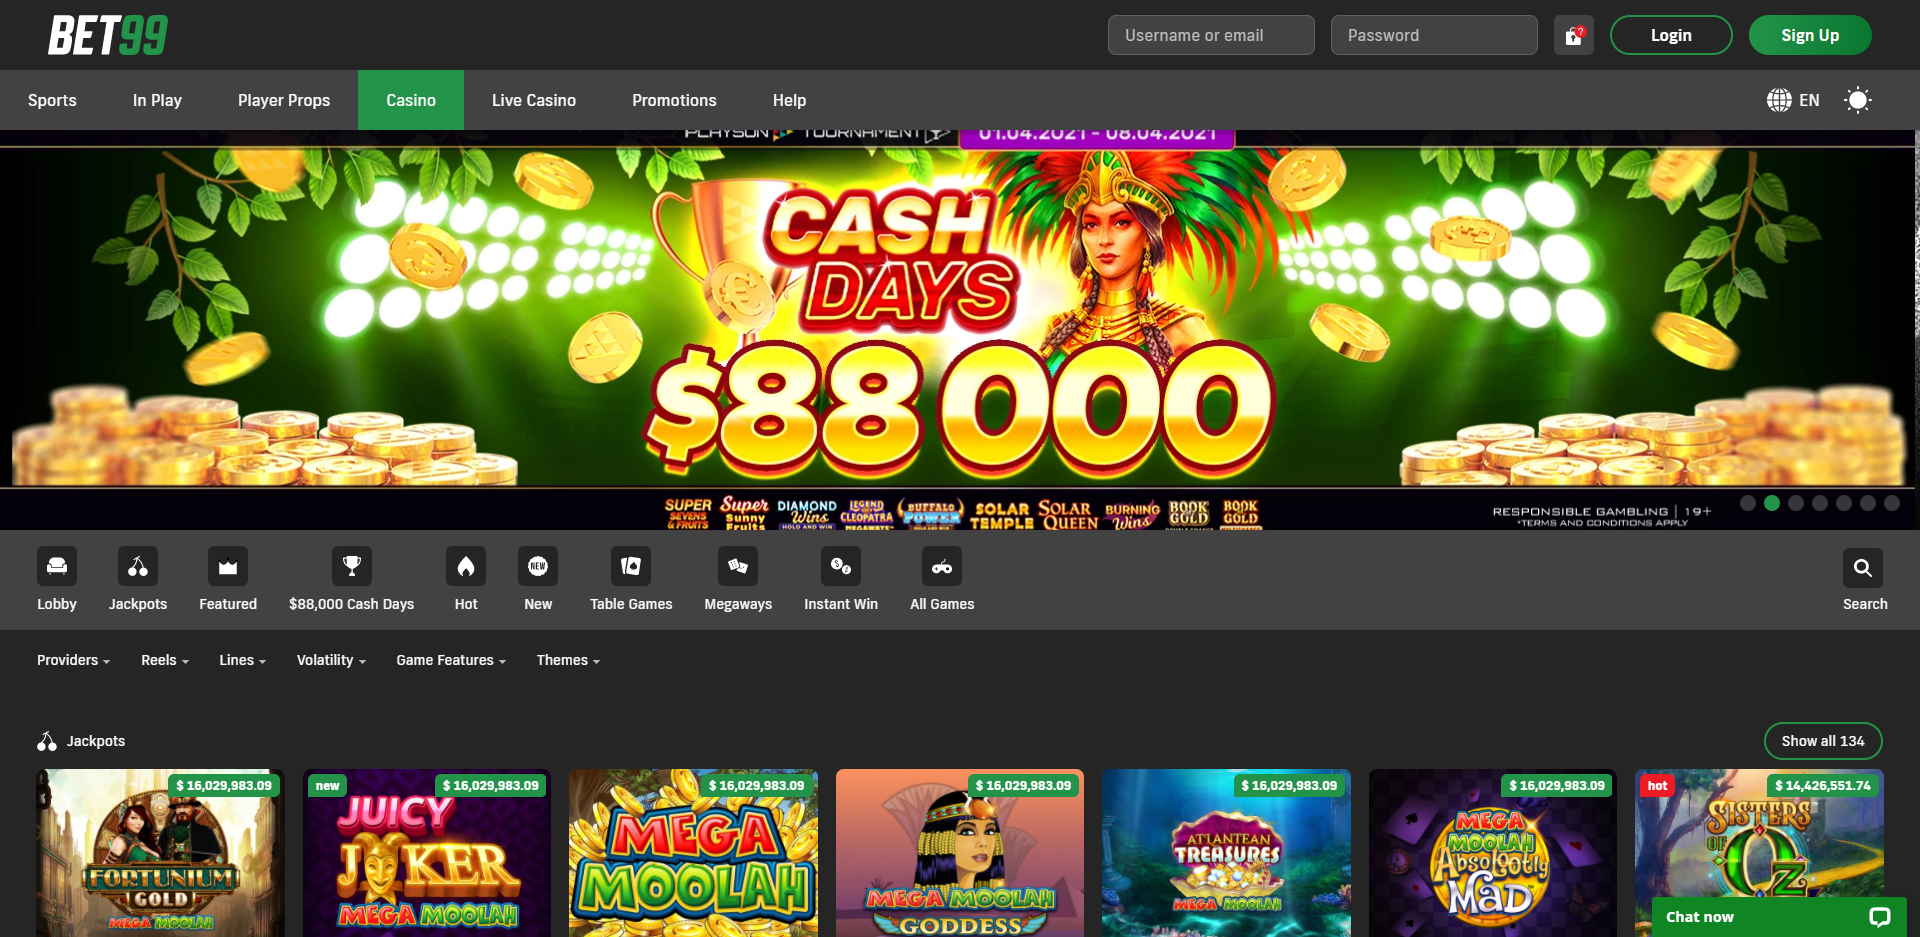Switch to Live Casino

coord(534,100)
